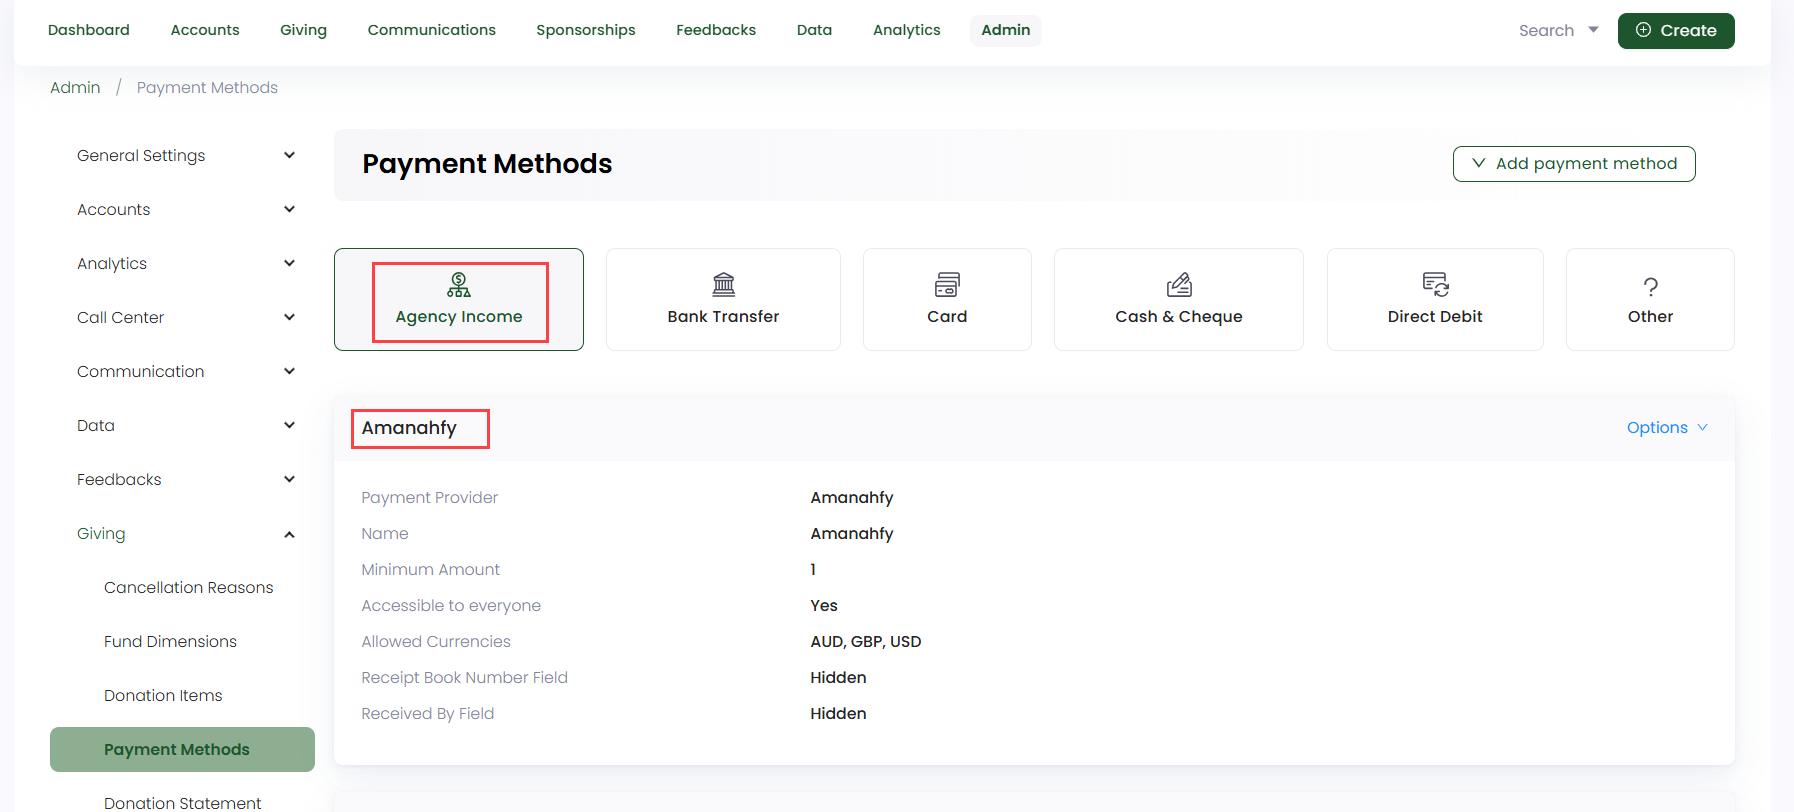Click the Payment Methods page title
Viewport: 1794px width, 812px height.
coord(487,164)
